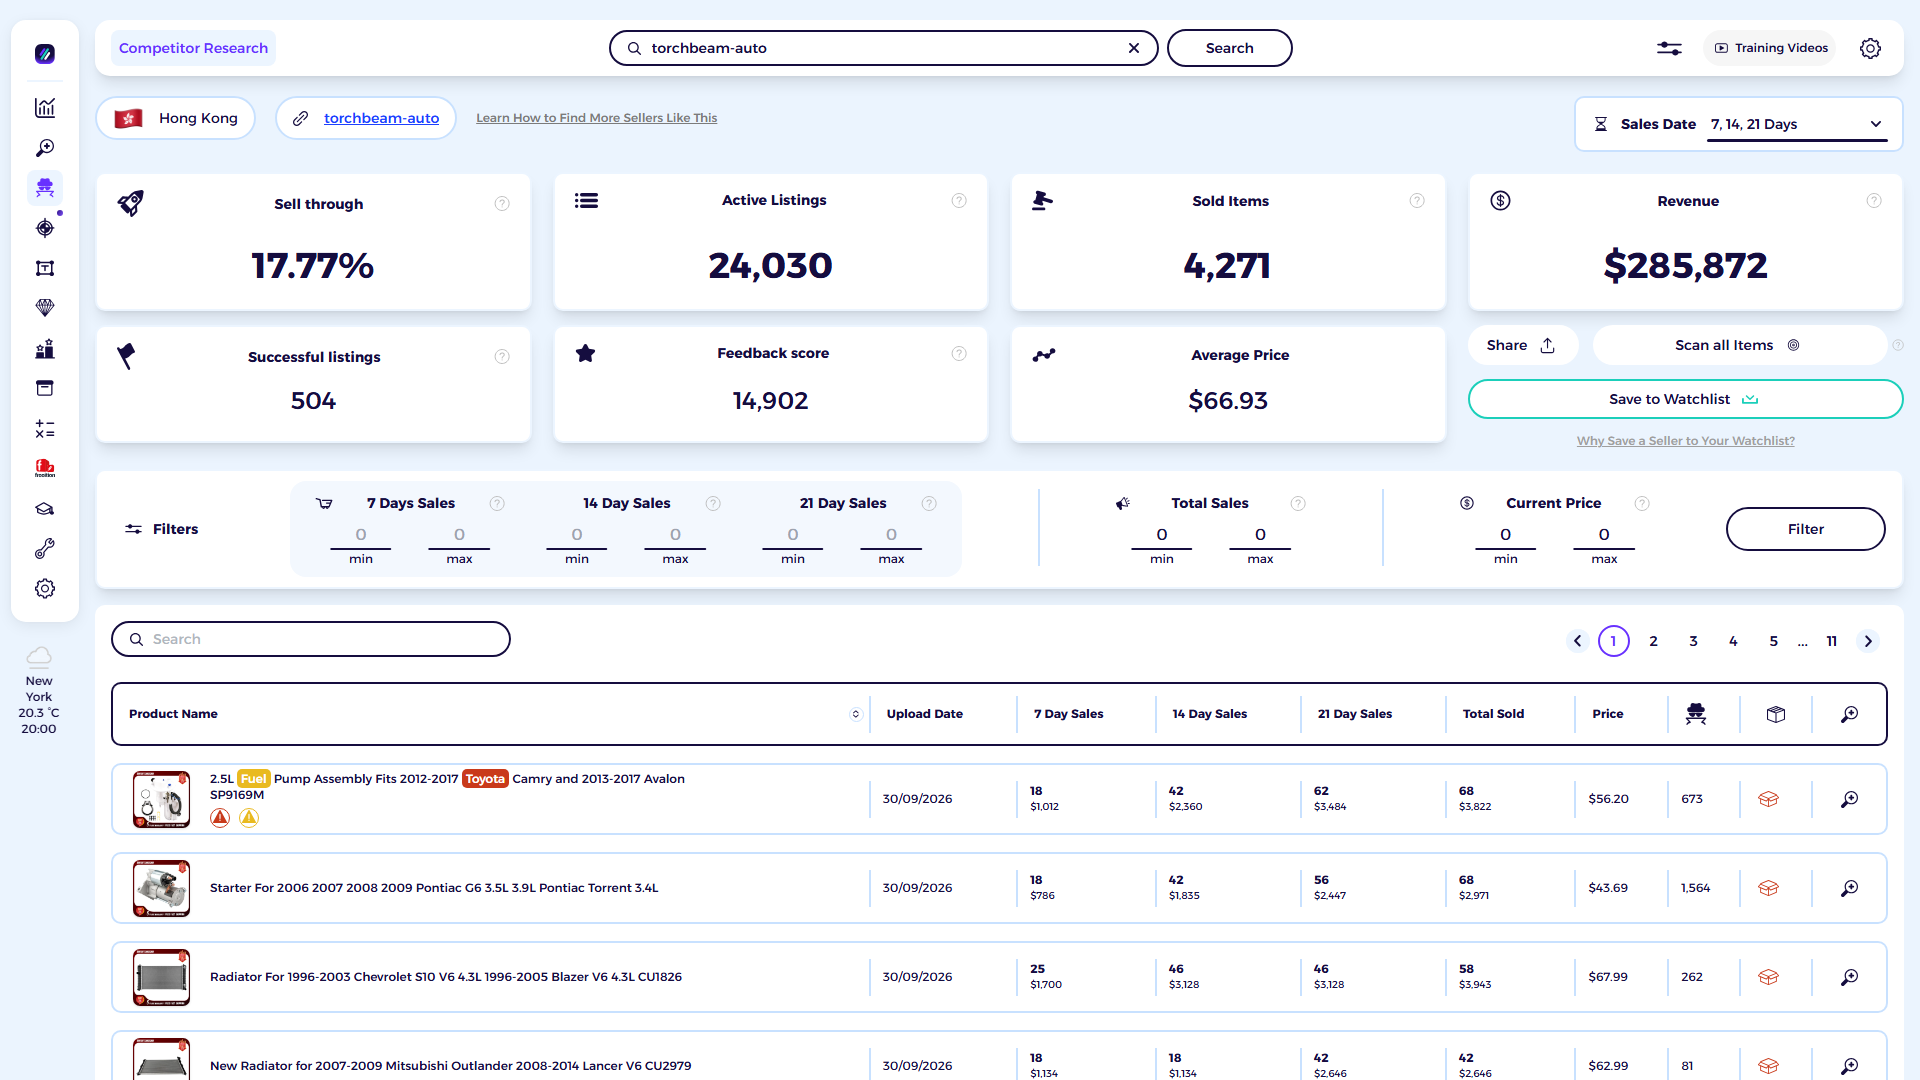Click the spy icon column header

pos(1696,714)
